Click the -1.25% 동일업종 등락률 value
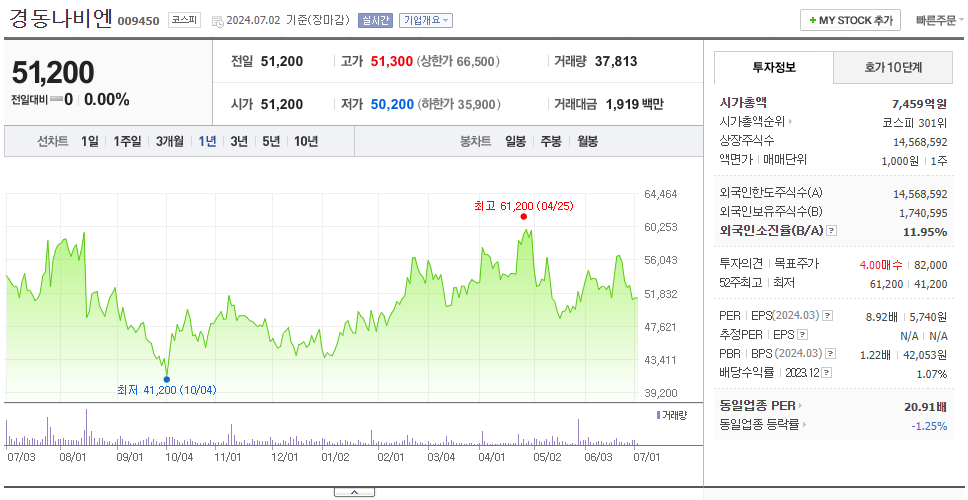This screenshot has width=968, height=500. (929, 426)
